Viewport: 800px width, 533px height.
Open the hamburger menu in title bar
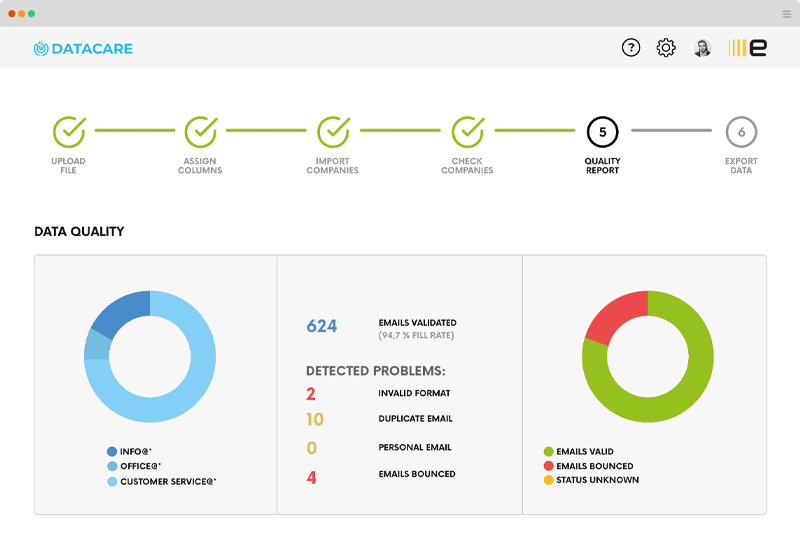click(786, 14)
